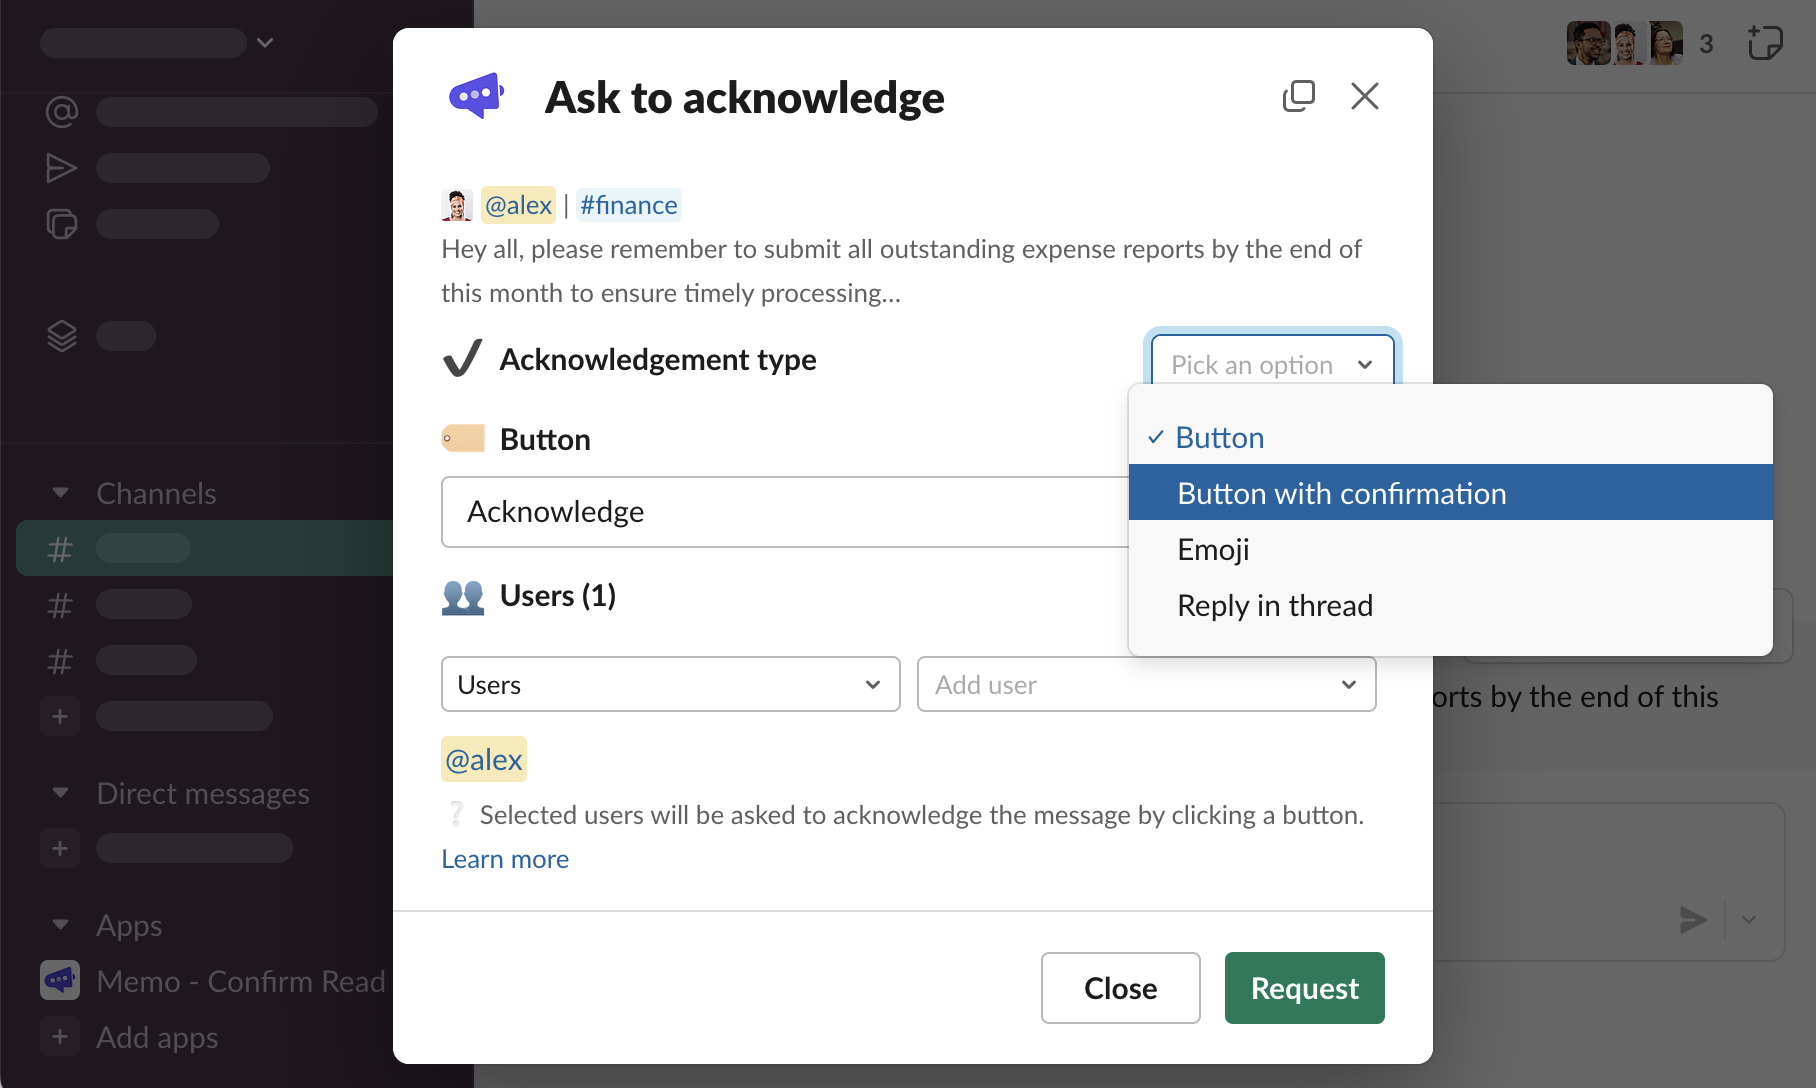Viewport: 1816px width, 1088px height.
Task: Click the drafts send icon in sidebar
Action: coord(61,168)
